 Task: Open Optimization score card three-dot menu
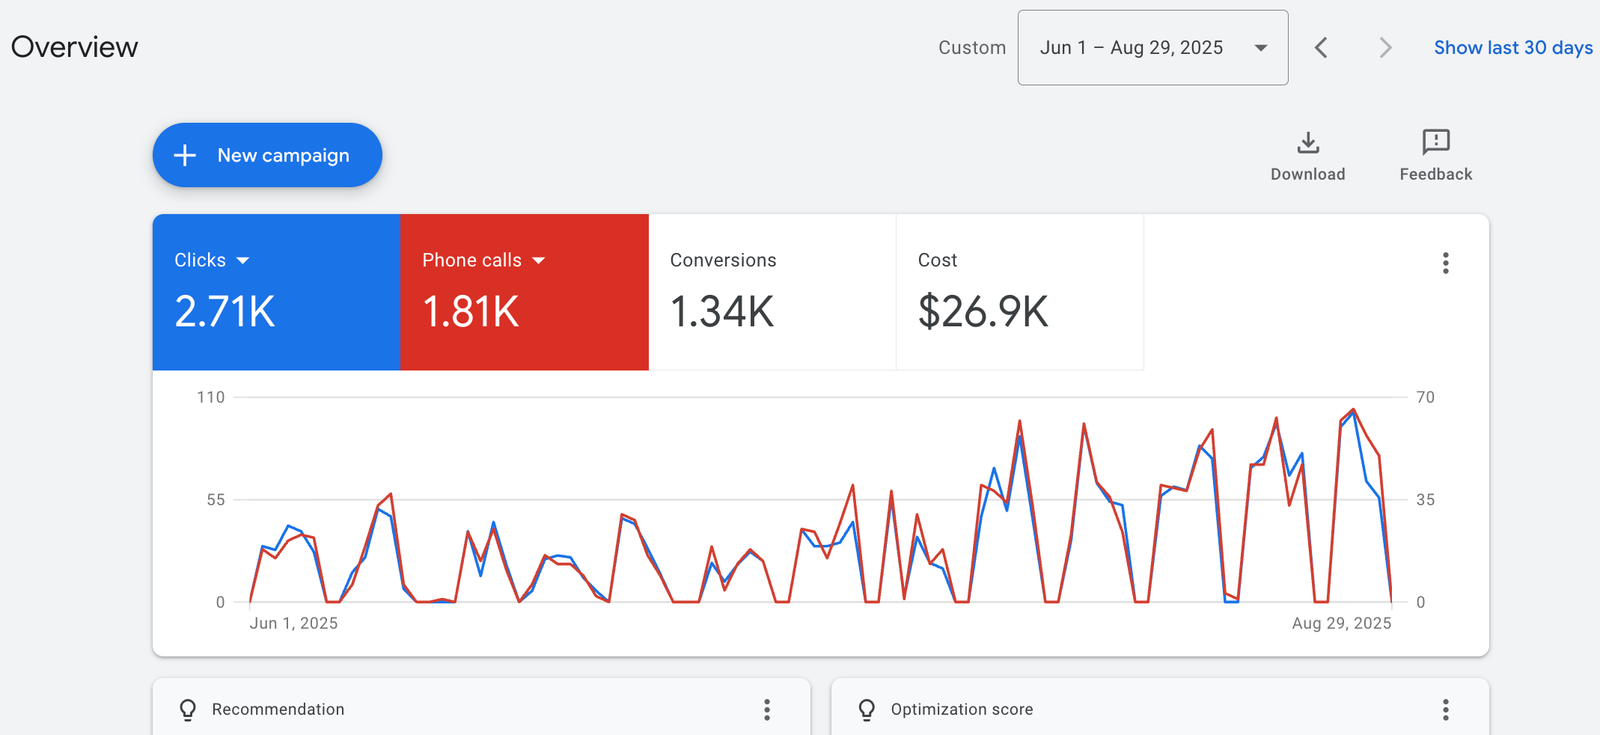coord(1445,709)
